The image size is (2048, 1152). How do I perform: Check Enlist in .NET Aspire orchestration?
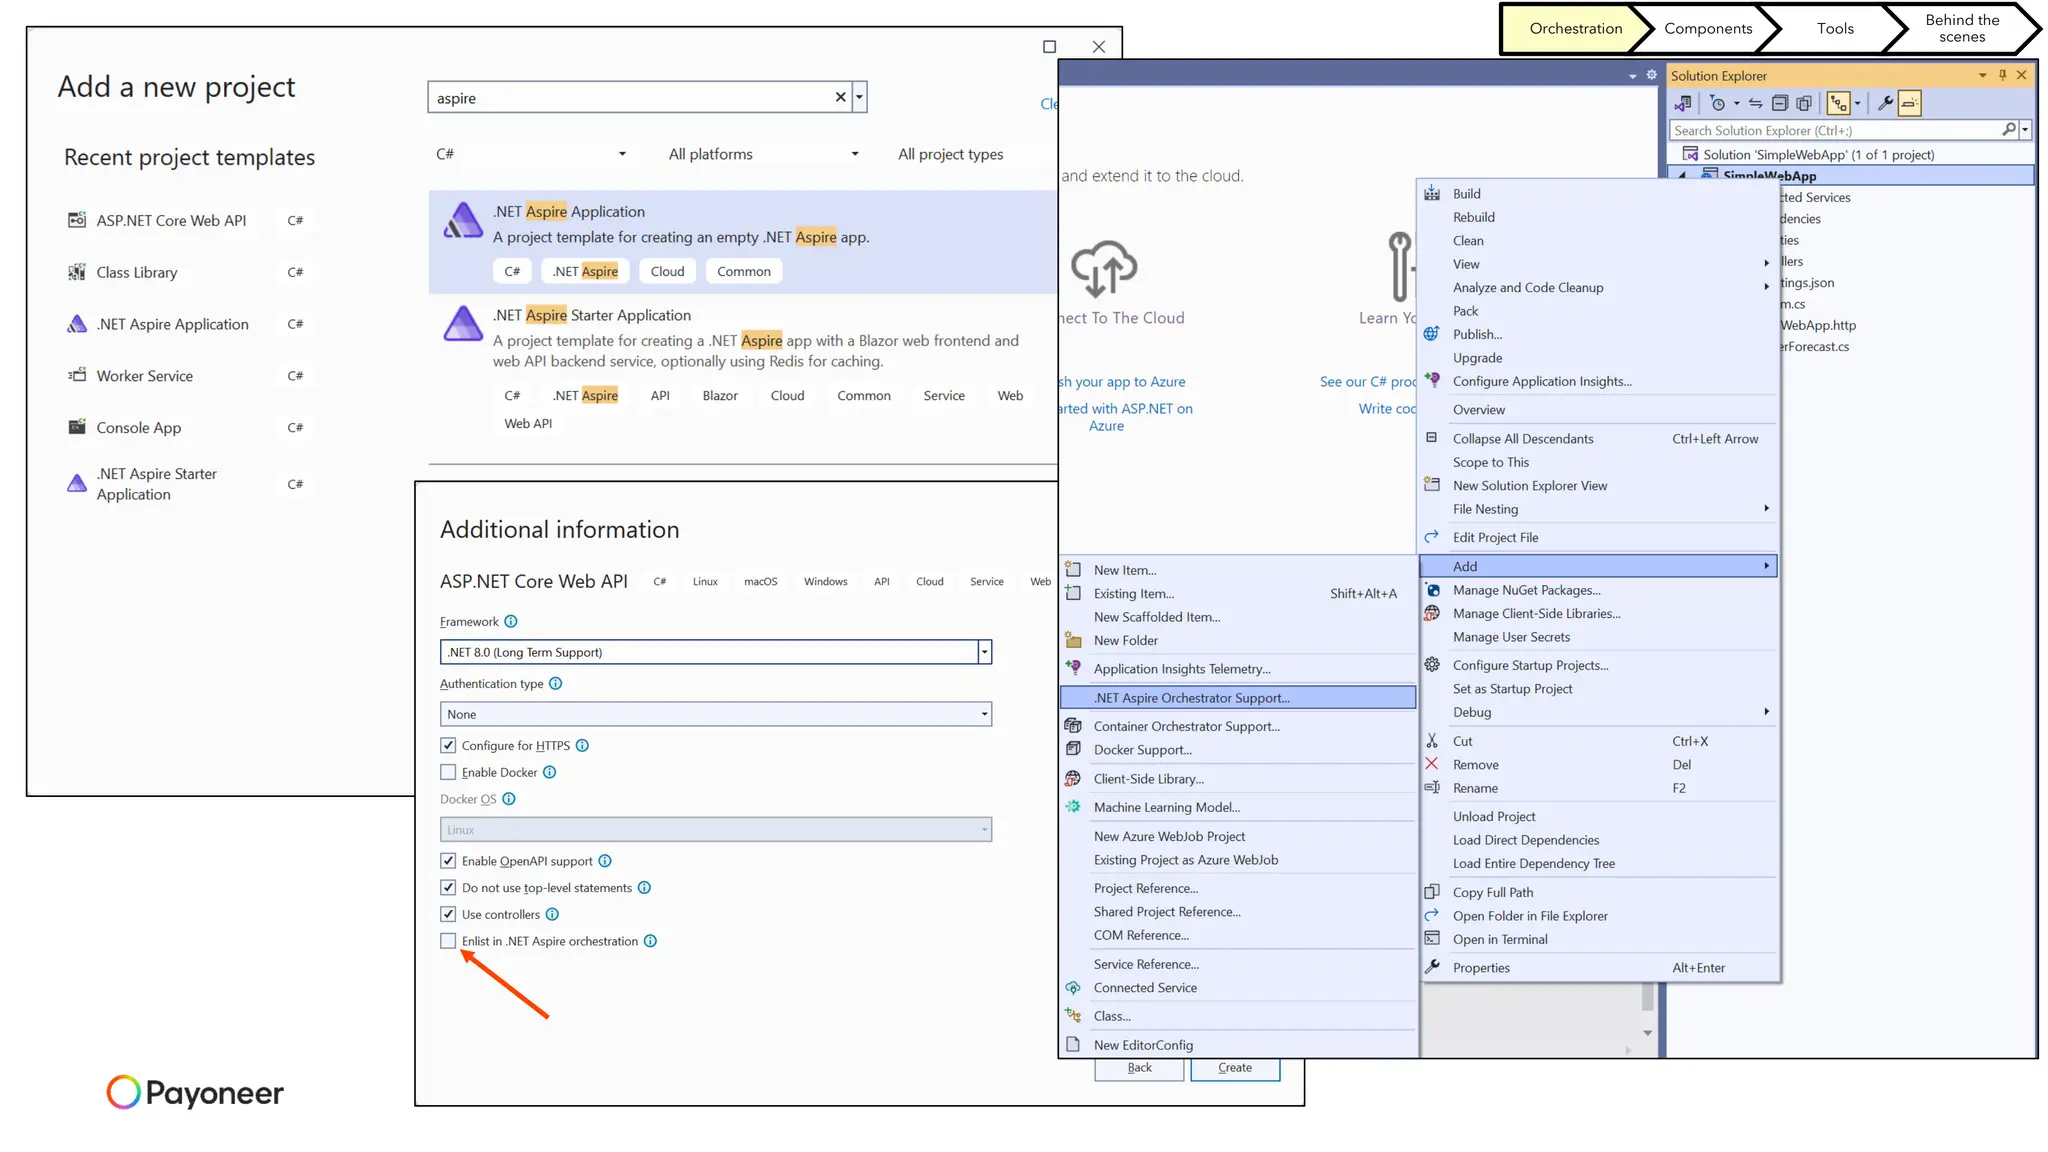pyautogui.click(x=448, y=941)
